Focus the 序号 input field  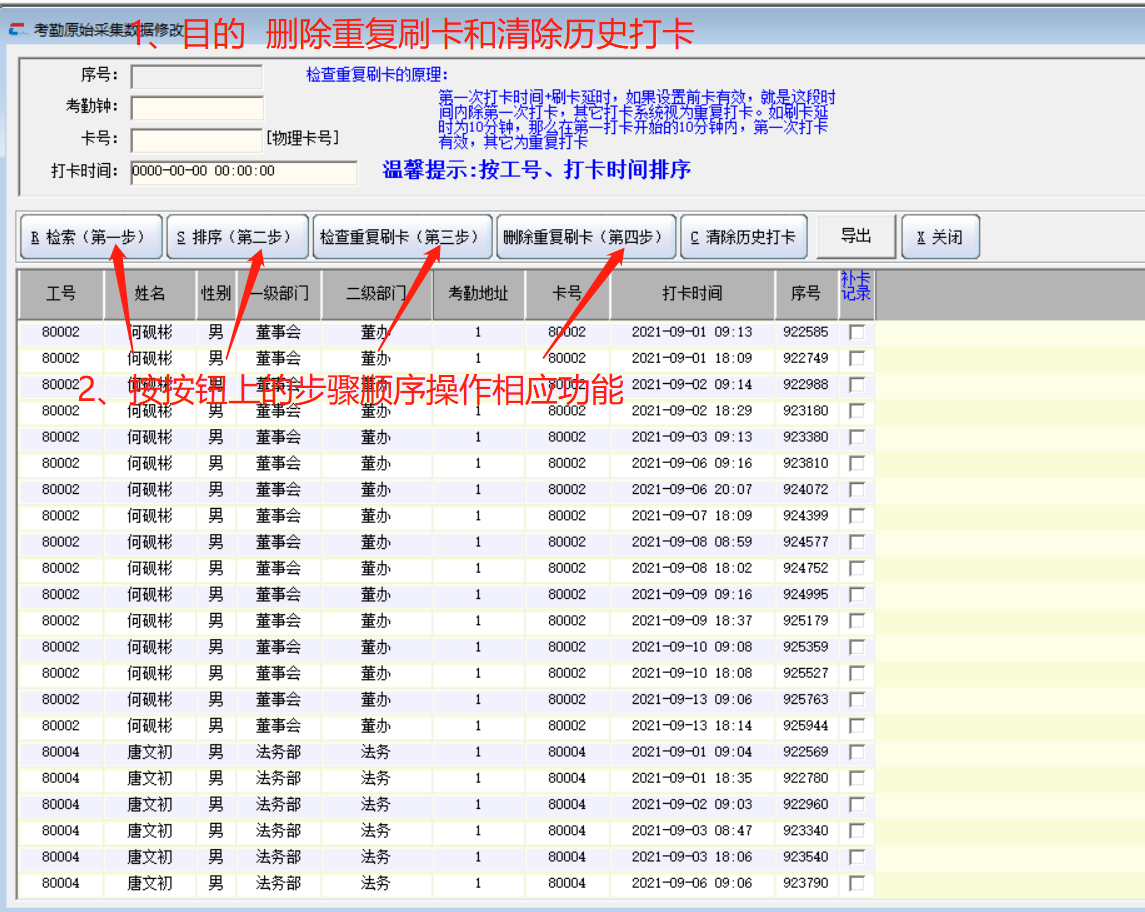[x=196, y=76]
